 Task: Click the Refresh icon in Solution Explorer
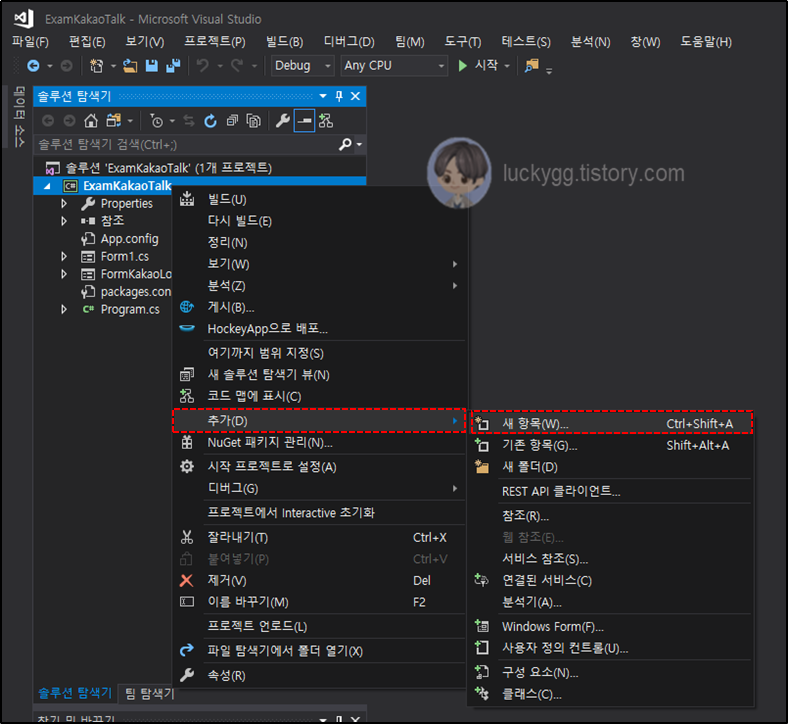pos(211,121)
